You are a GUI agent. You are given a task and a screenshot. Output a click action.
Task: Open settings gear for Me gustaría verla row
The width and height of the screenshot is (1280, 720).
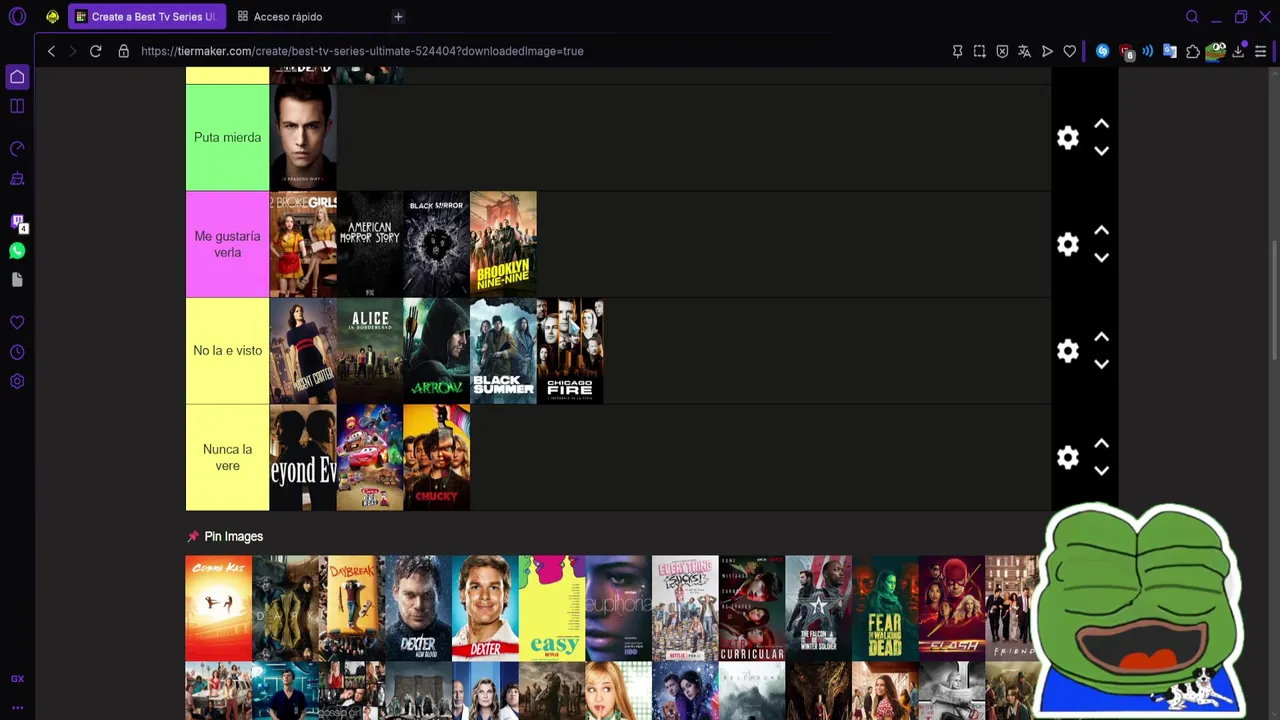pos(1068,245)
